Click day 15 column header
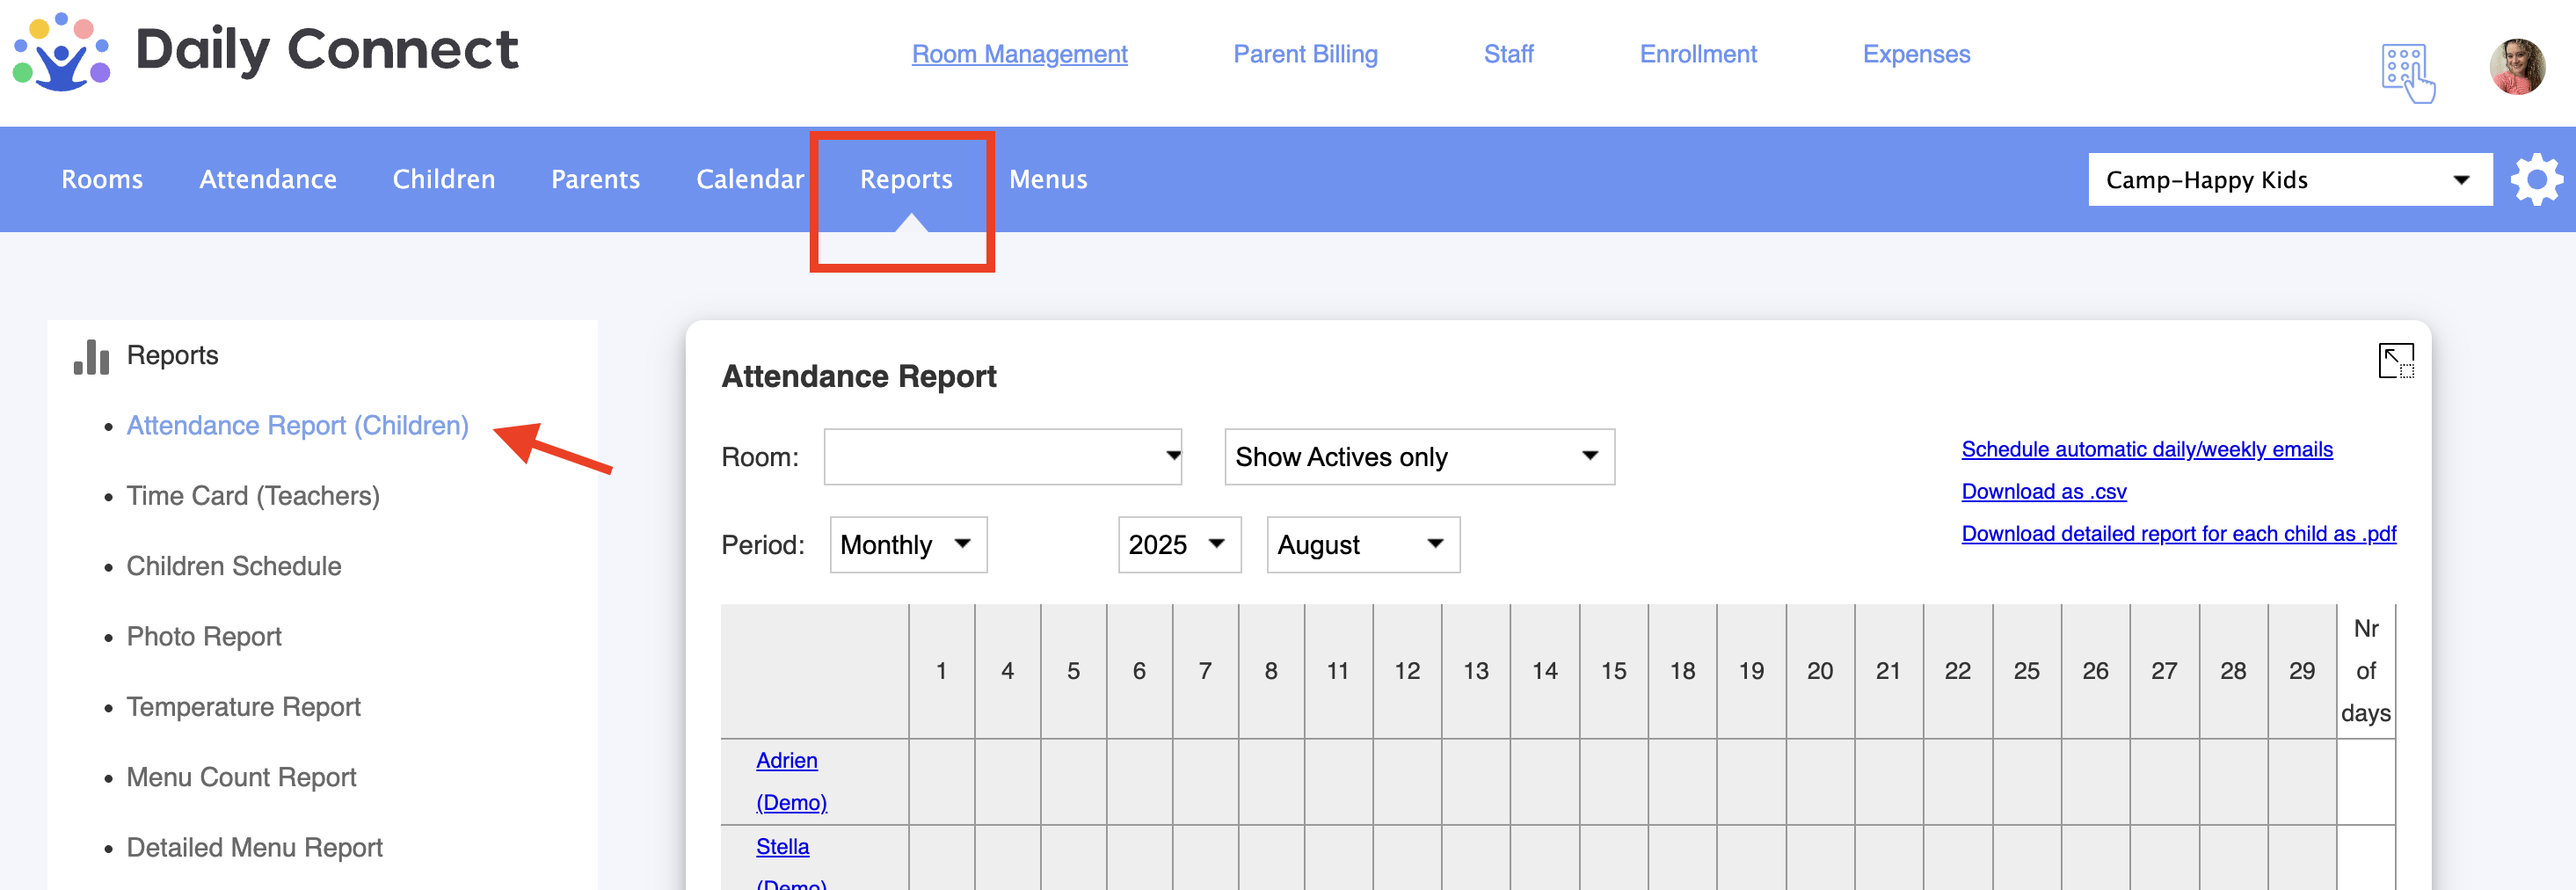Viewport: 2576px width, 890px height. tap(1613, 671)
